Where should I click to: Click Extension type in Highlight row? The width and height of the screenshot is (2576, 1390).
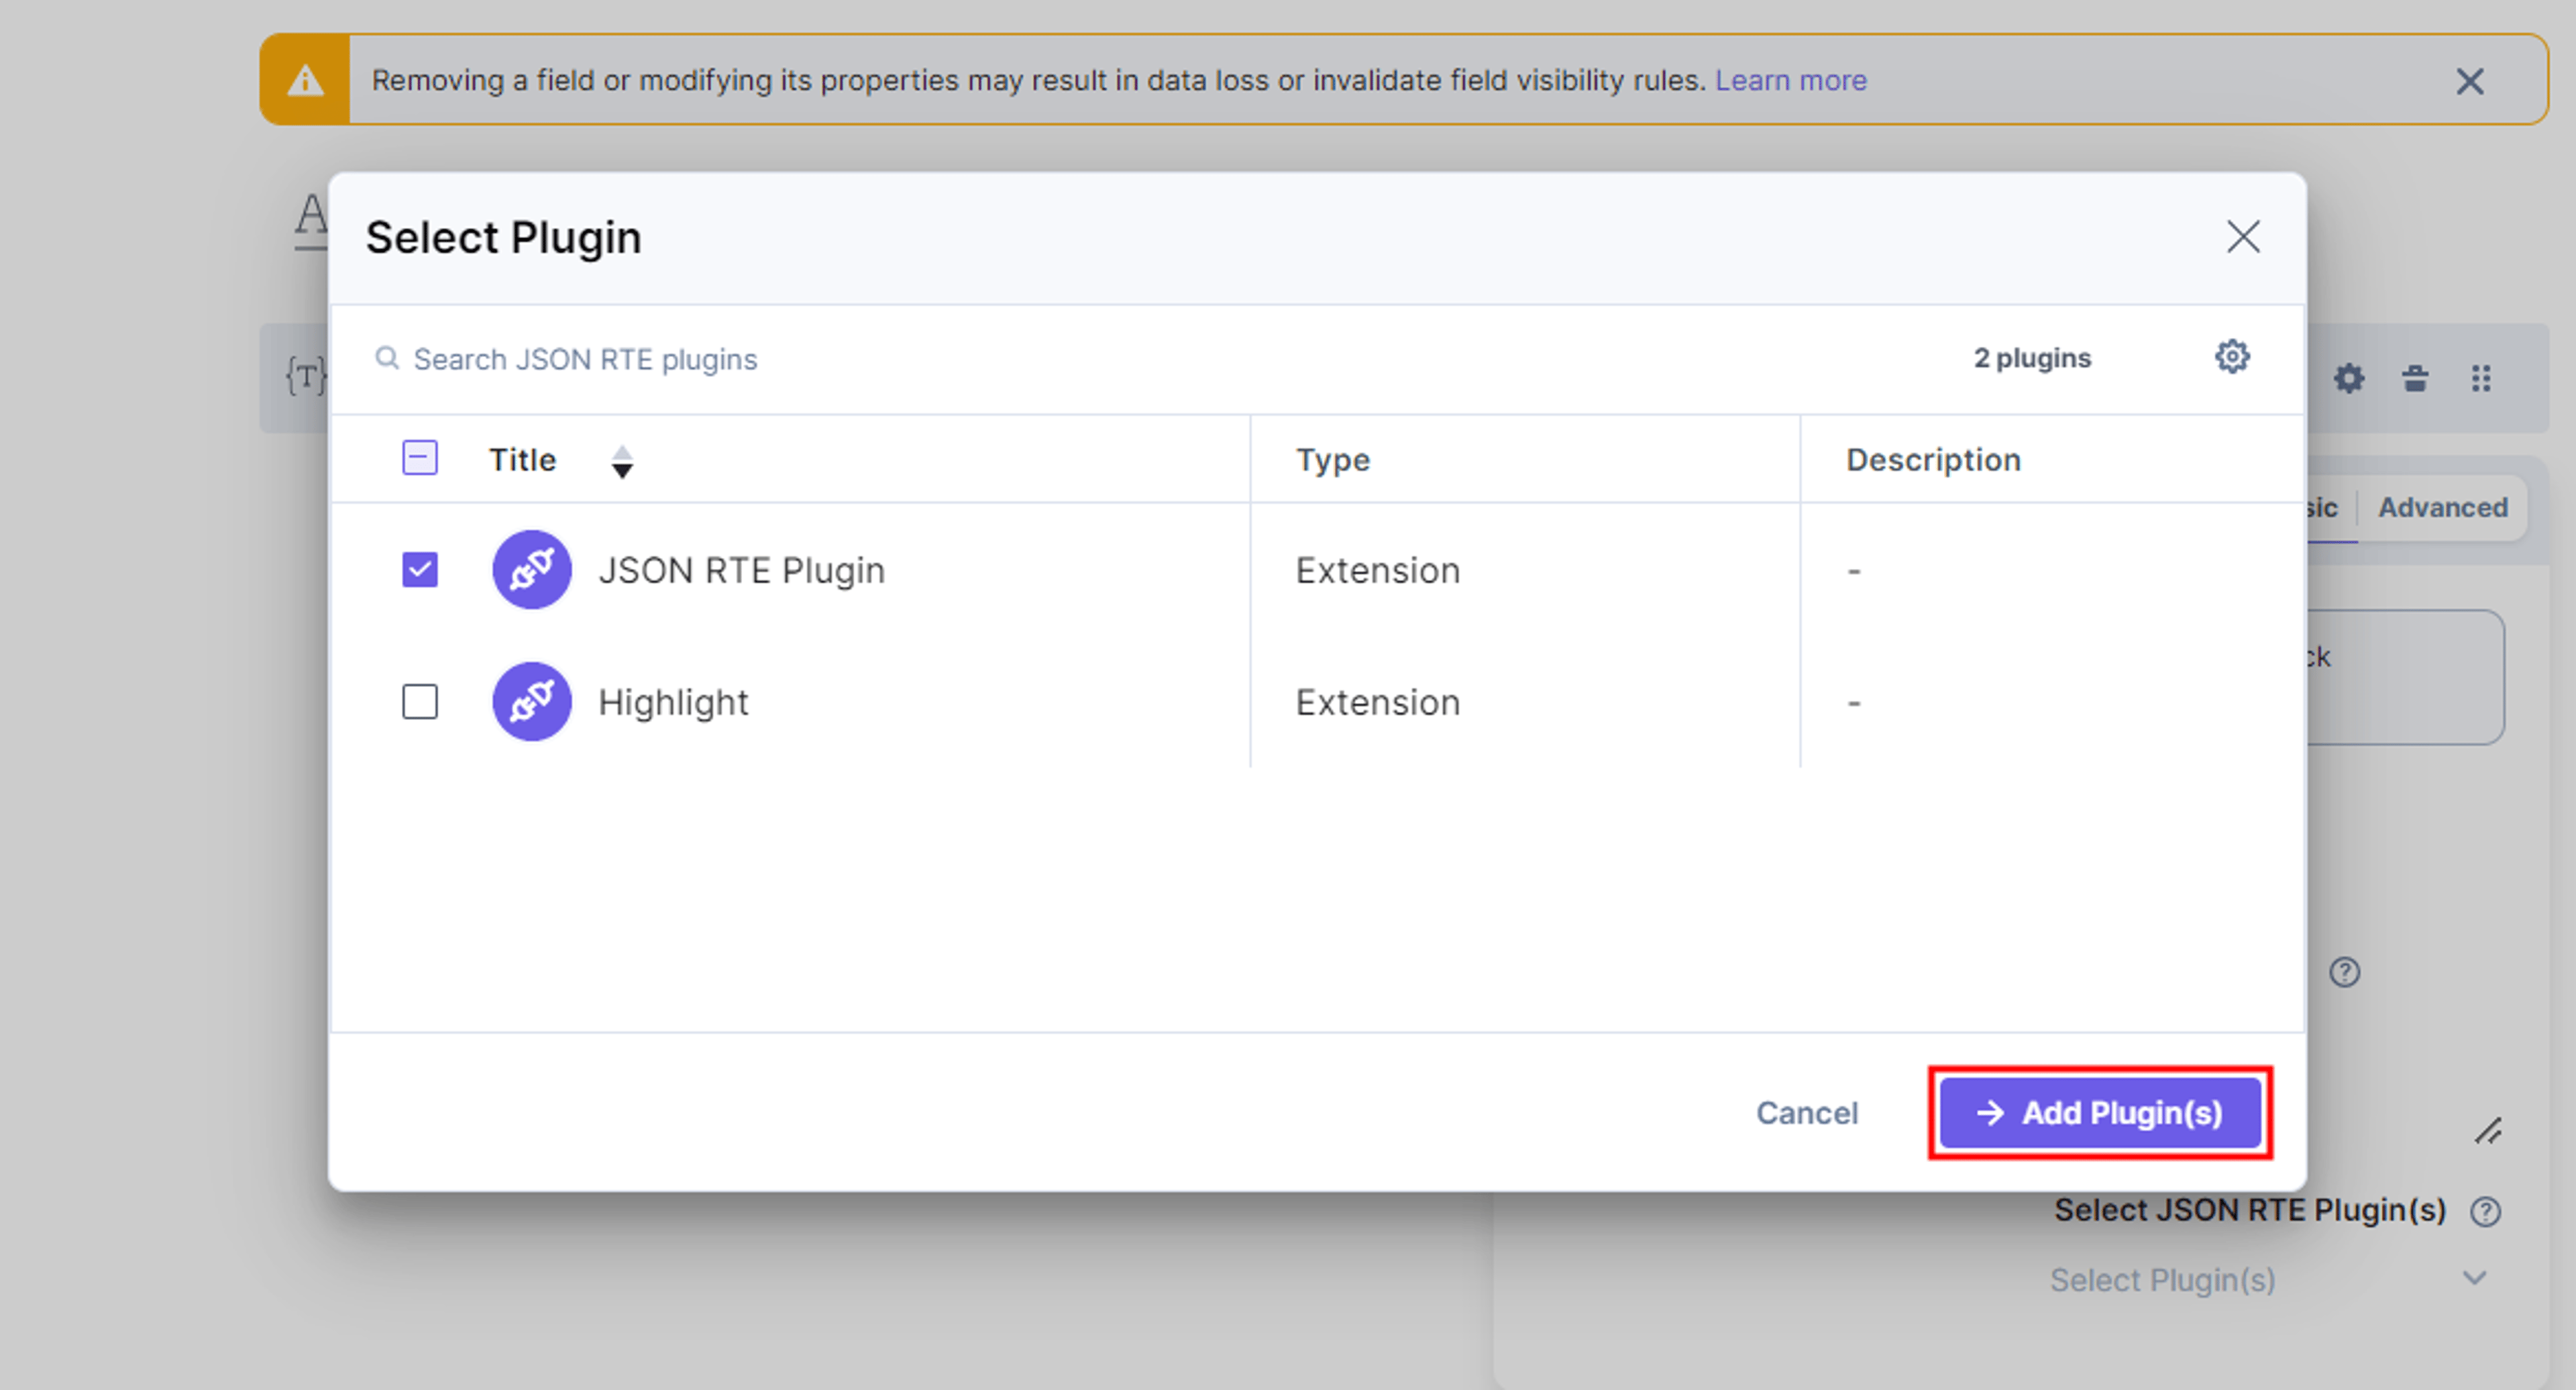[1378, 702]
